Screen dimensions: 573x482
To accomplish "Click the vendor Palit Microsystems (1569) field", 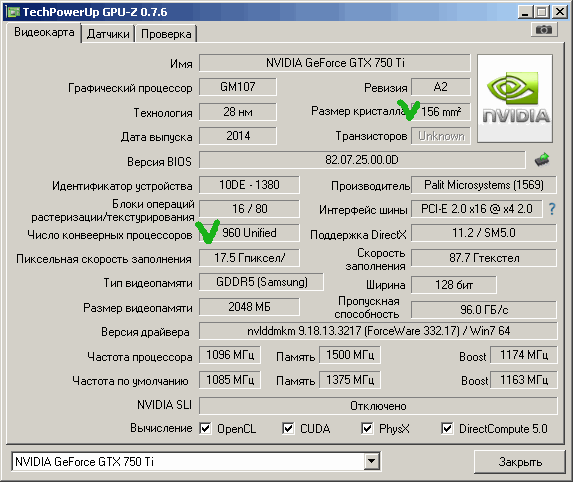I will [x=484, y=185].
